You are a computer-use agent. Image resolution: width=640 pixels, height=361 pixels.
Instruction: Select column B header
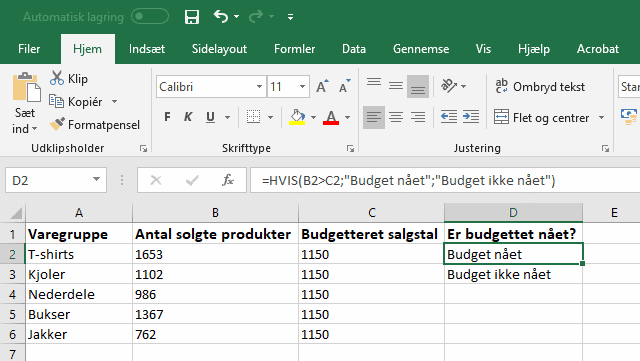[215, 212]
